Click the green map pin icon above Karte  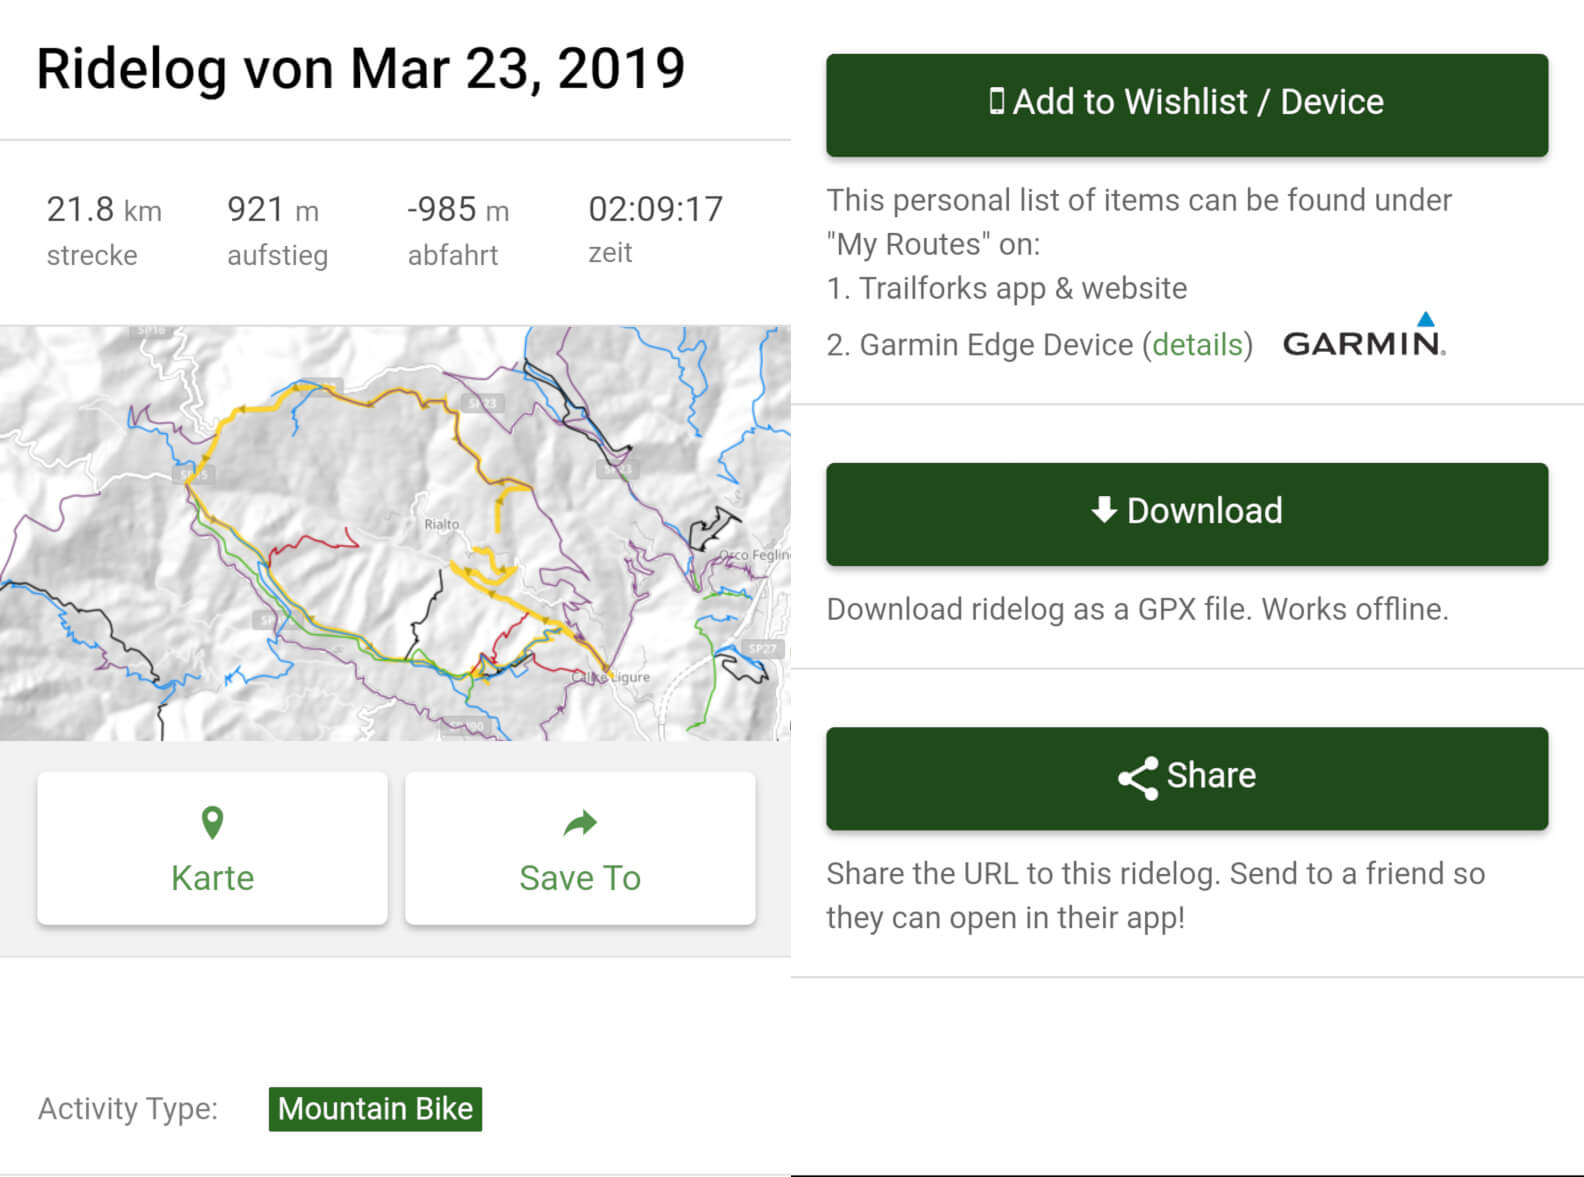click(212, 823)
